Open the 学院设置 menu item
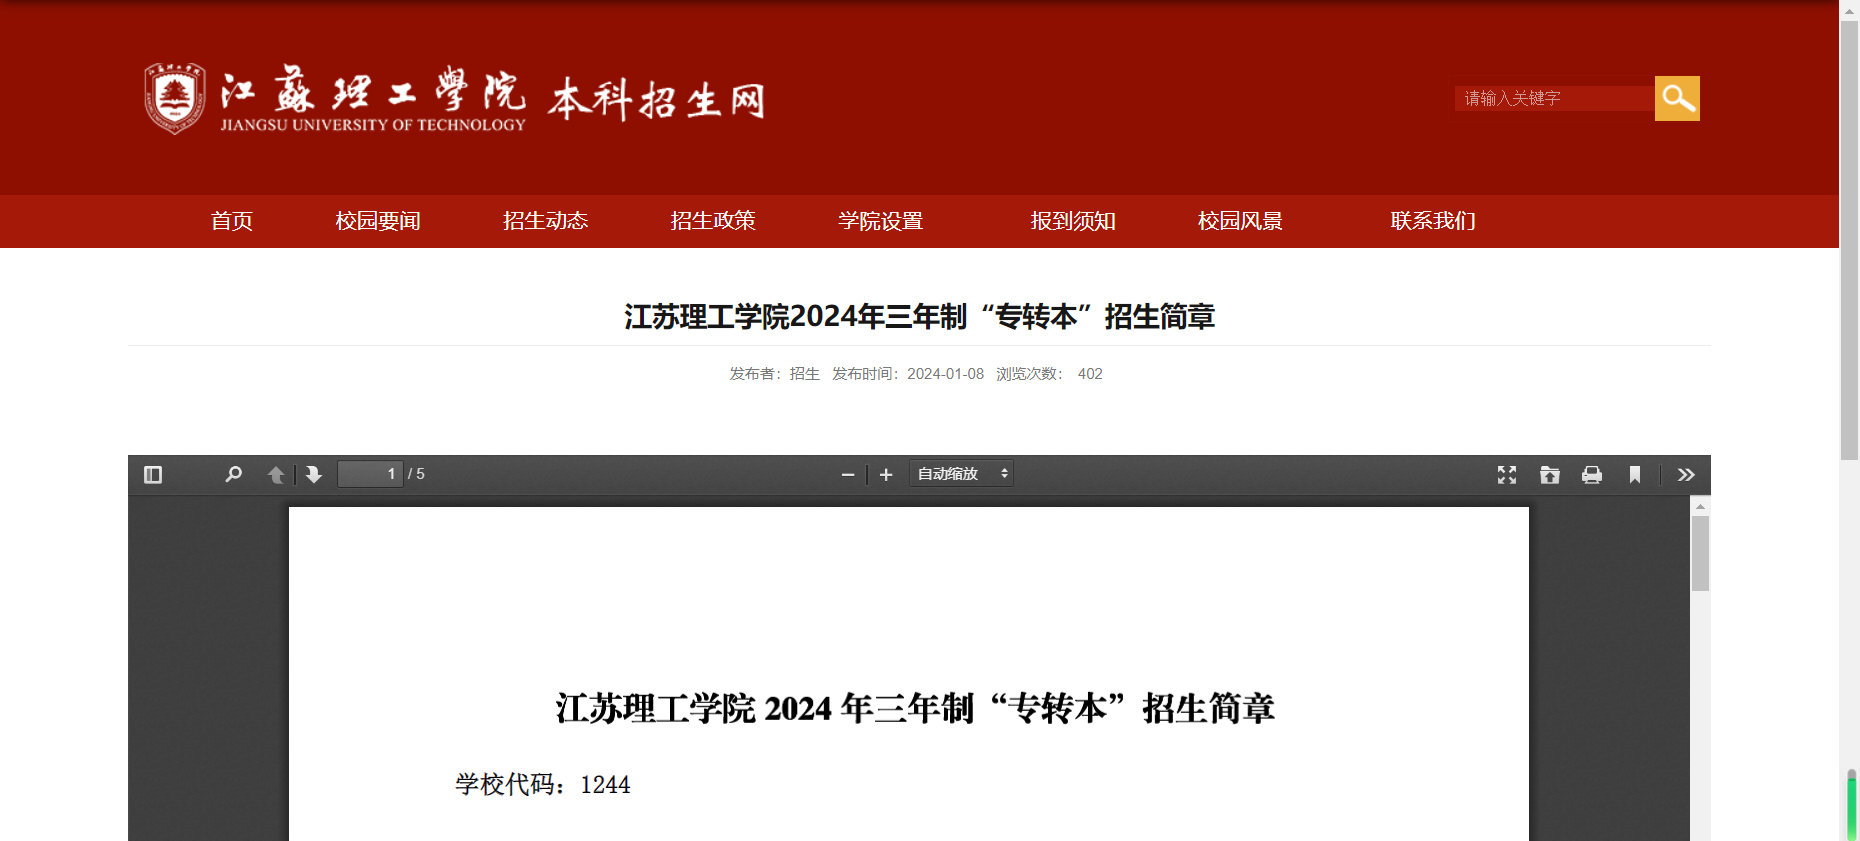Viewport: 1860px width, 841px height. (x=880, y=221)
